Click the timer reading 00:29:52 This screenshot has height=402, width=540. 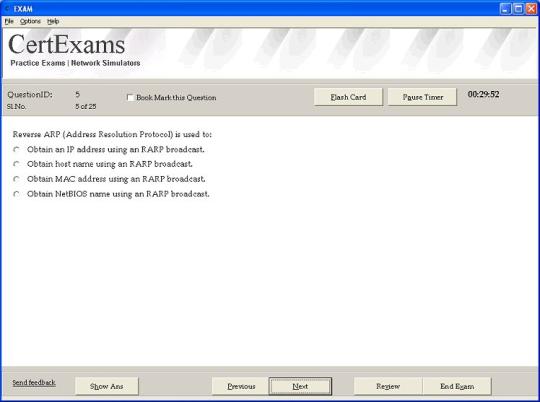483,94
